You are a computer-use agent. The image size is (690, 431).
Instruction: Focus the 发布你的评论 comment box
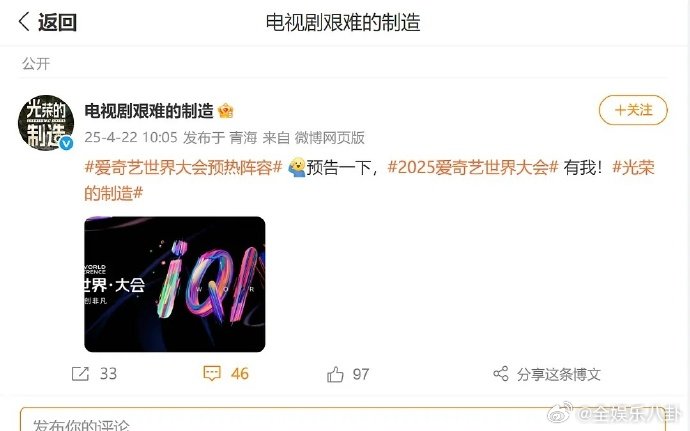[343, 420]
